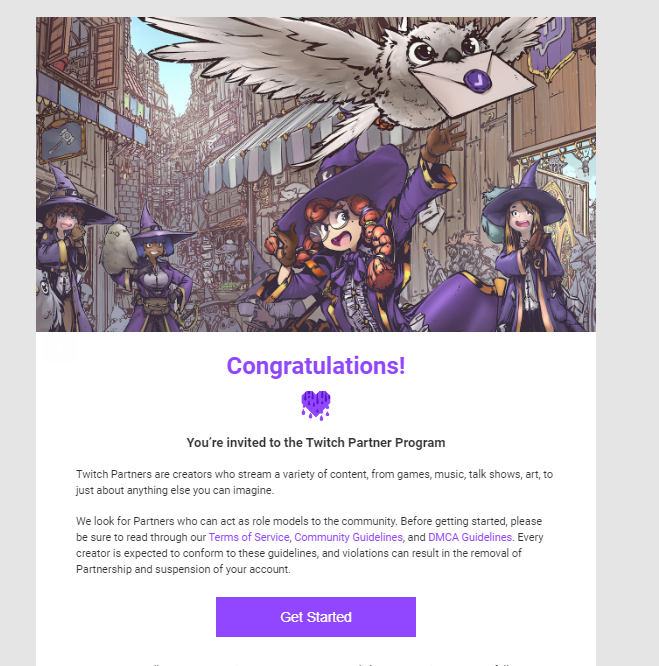Viewport: 659px width, 666px height.
Task: Click the small owl perched on witch's shoulder
Action: 117,248
